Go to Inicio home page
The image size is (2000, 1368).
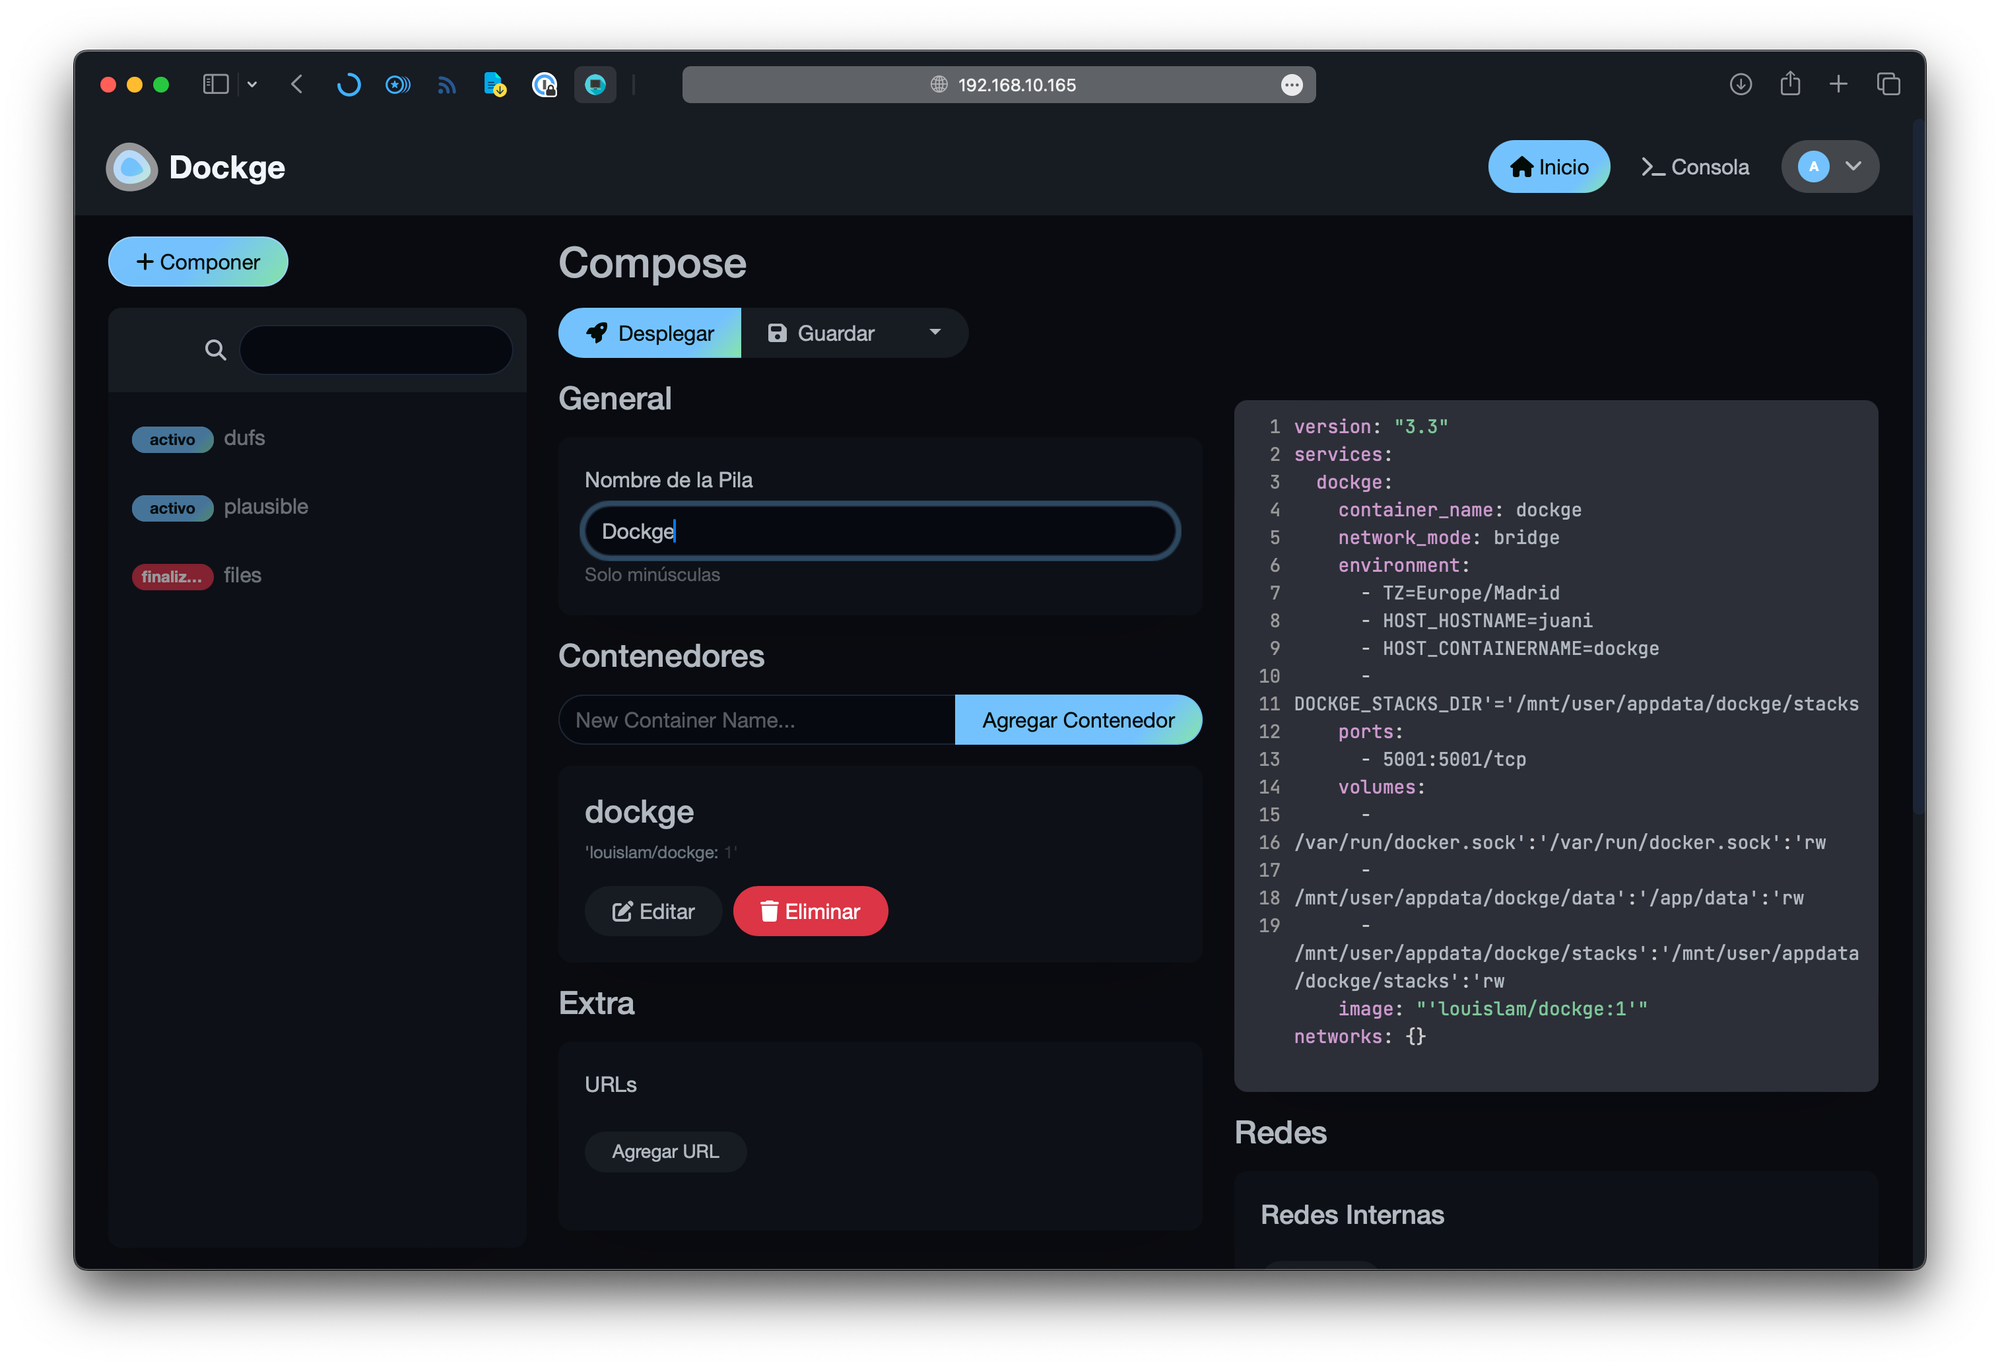1549,167
